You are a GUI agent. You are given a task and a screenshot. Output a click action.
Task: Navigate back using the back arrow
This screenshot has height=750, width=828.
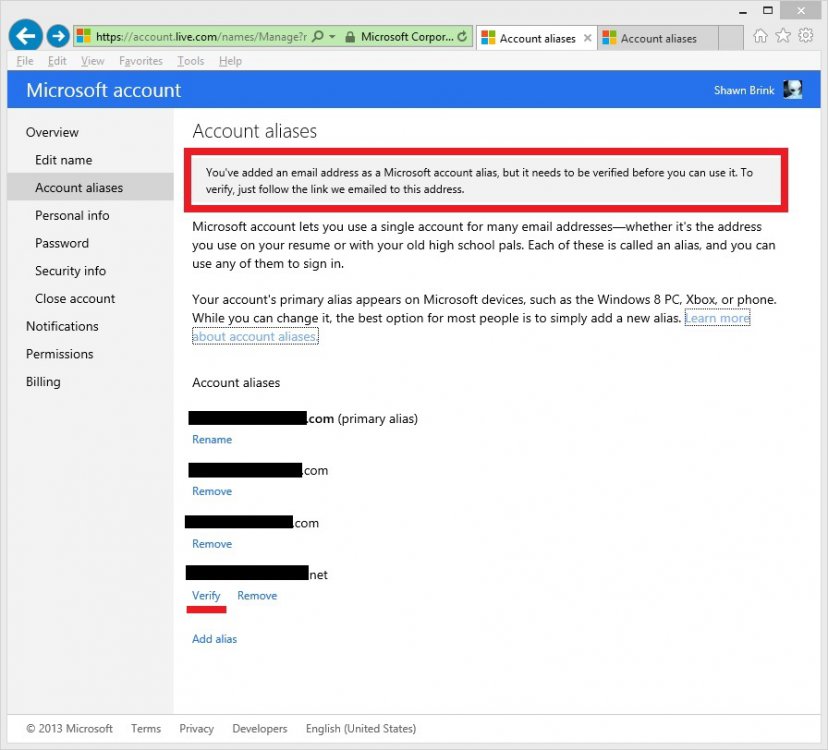coord(24,36)
